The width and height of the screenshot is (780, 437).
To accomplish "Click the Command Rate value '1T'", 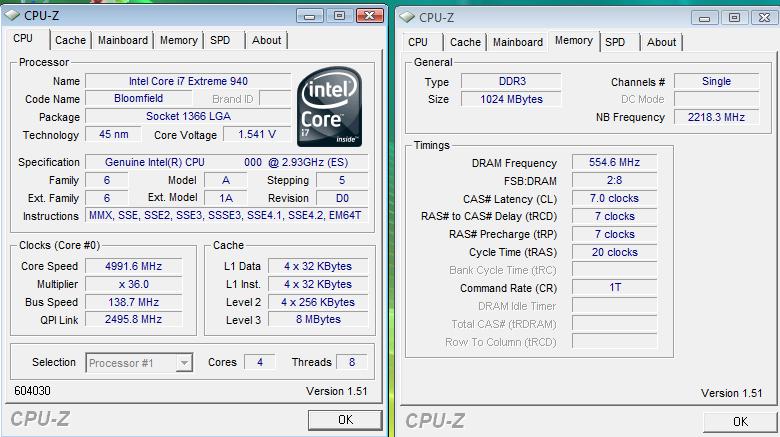I will pos(614,287).
